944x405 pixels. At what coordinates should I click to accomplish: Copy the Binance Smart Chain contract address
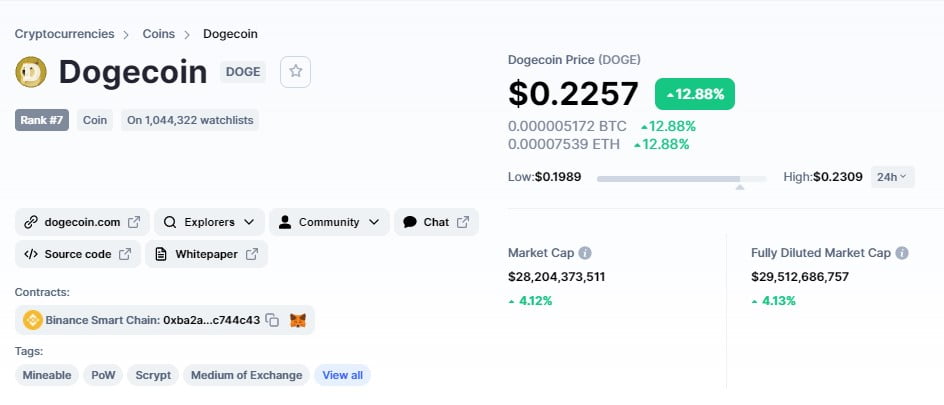coord(272,321)
